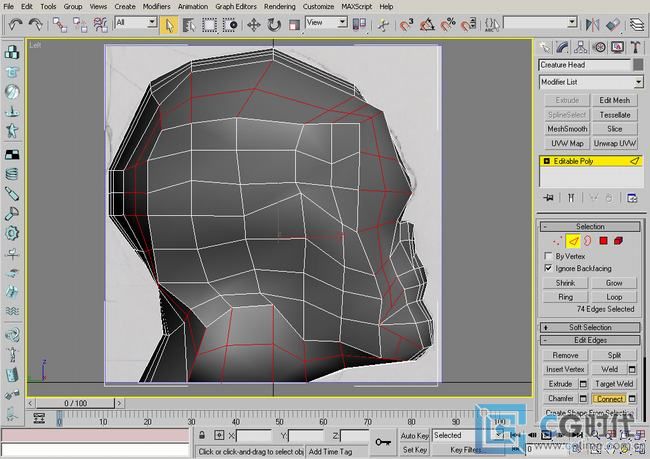The image size is (650, 459).
Task: Open the Layer Manager icon
Action: [x=637, y=24]
